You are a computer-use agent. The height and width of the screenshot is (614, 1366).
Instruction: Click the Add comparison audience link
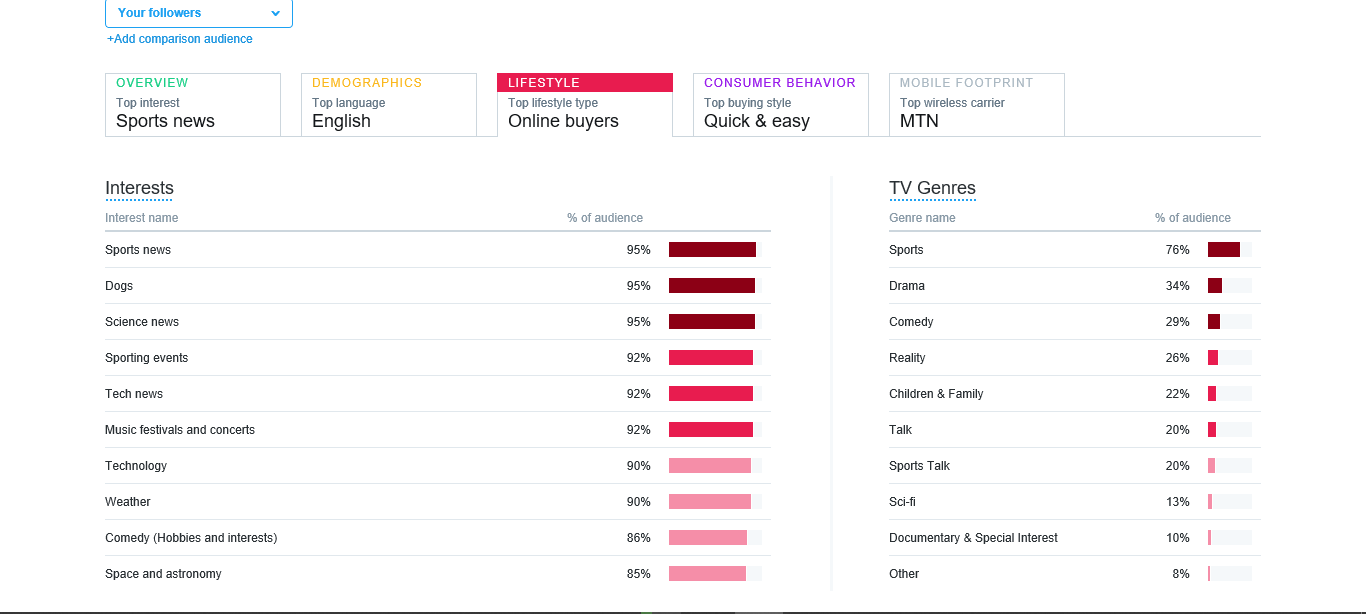pos(180,39)
